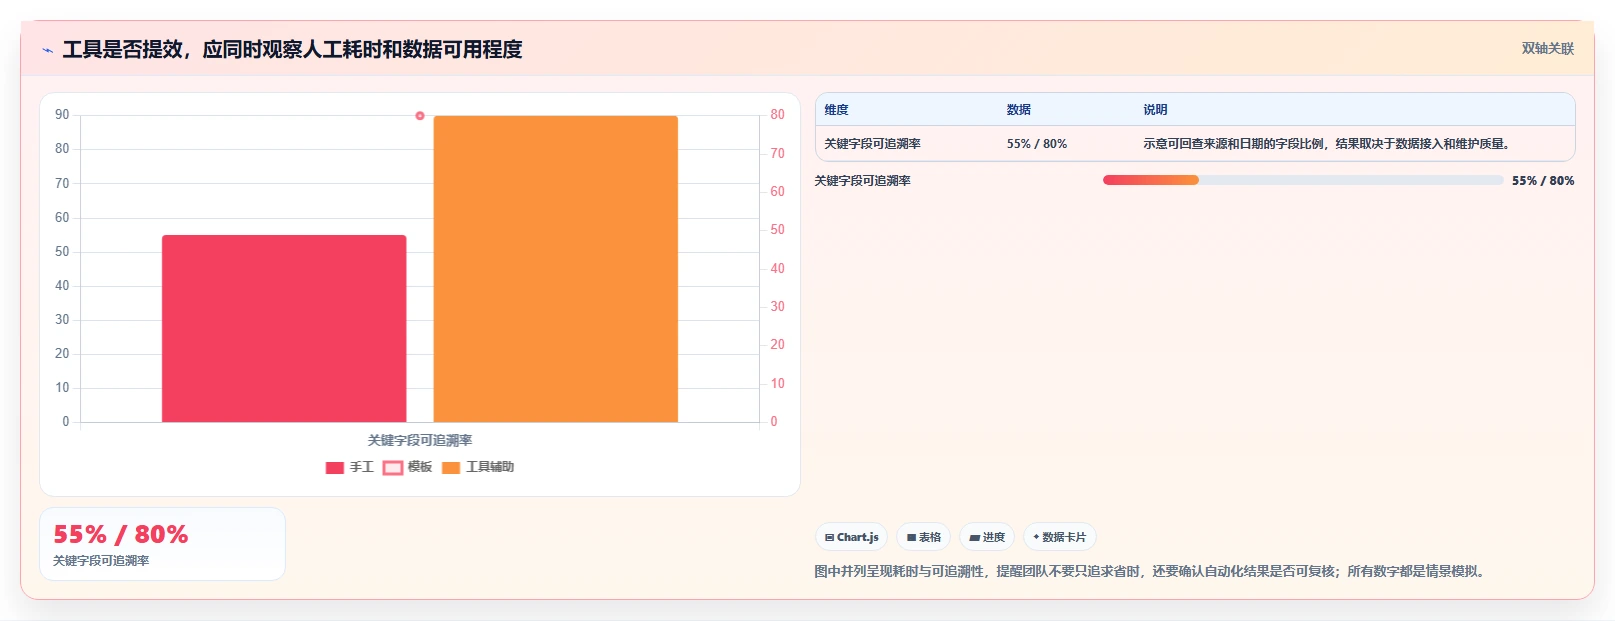Image resolution: width=1615 pixels, height=621 pixels.
Task: Click the 表格 tag chip
Action: 923,537
